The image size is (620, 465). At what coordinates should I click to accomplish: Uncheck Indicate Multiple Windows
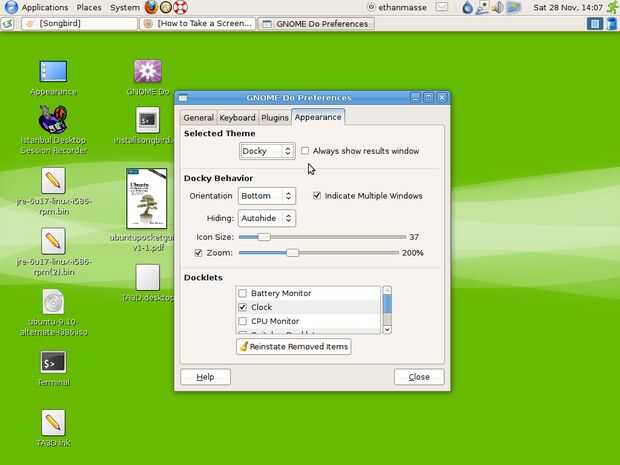[x=317, y=196]
